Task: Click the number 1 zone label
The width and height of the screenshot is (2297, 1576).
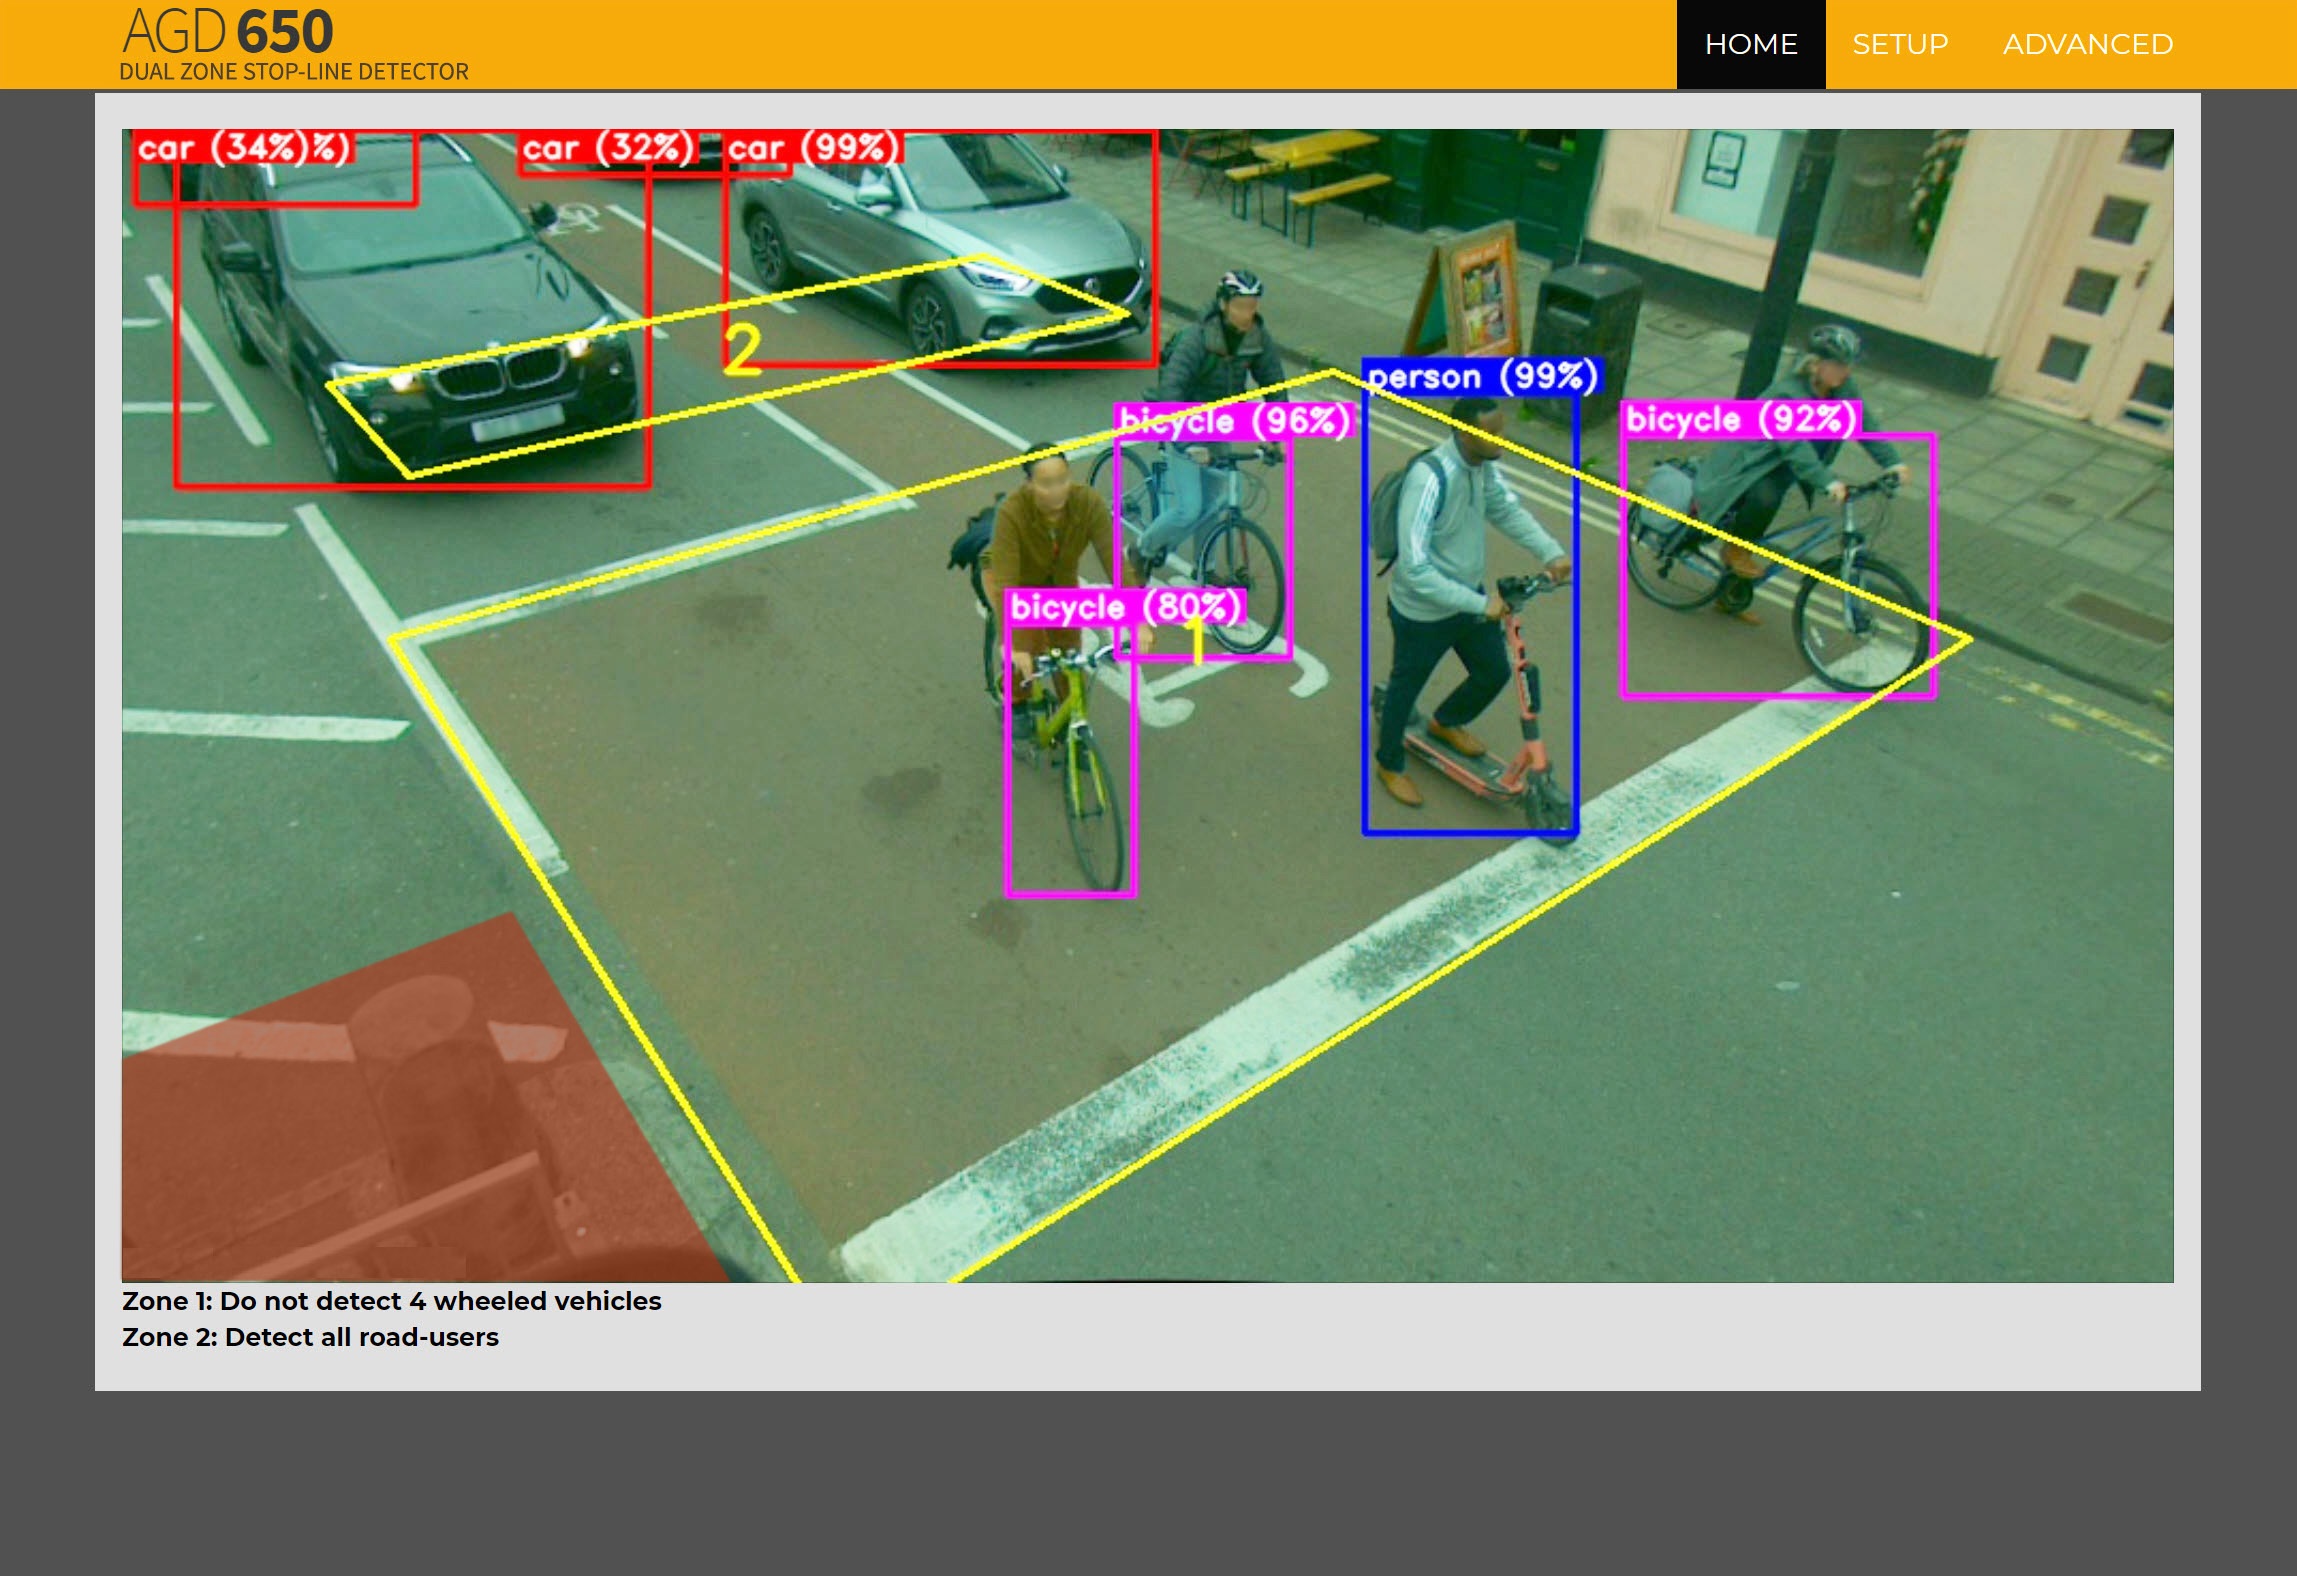Action: click(1197, 641)
